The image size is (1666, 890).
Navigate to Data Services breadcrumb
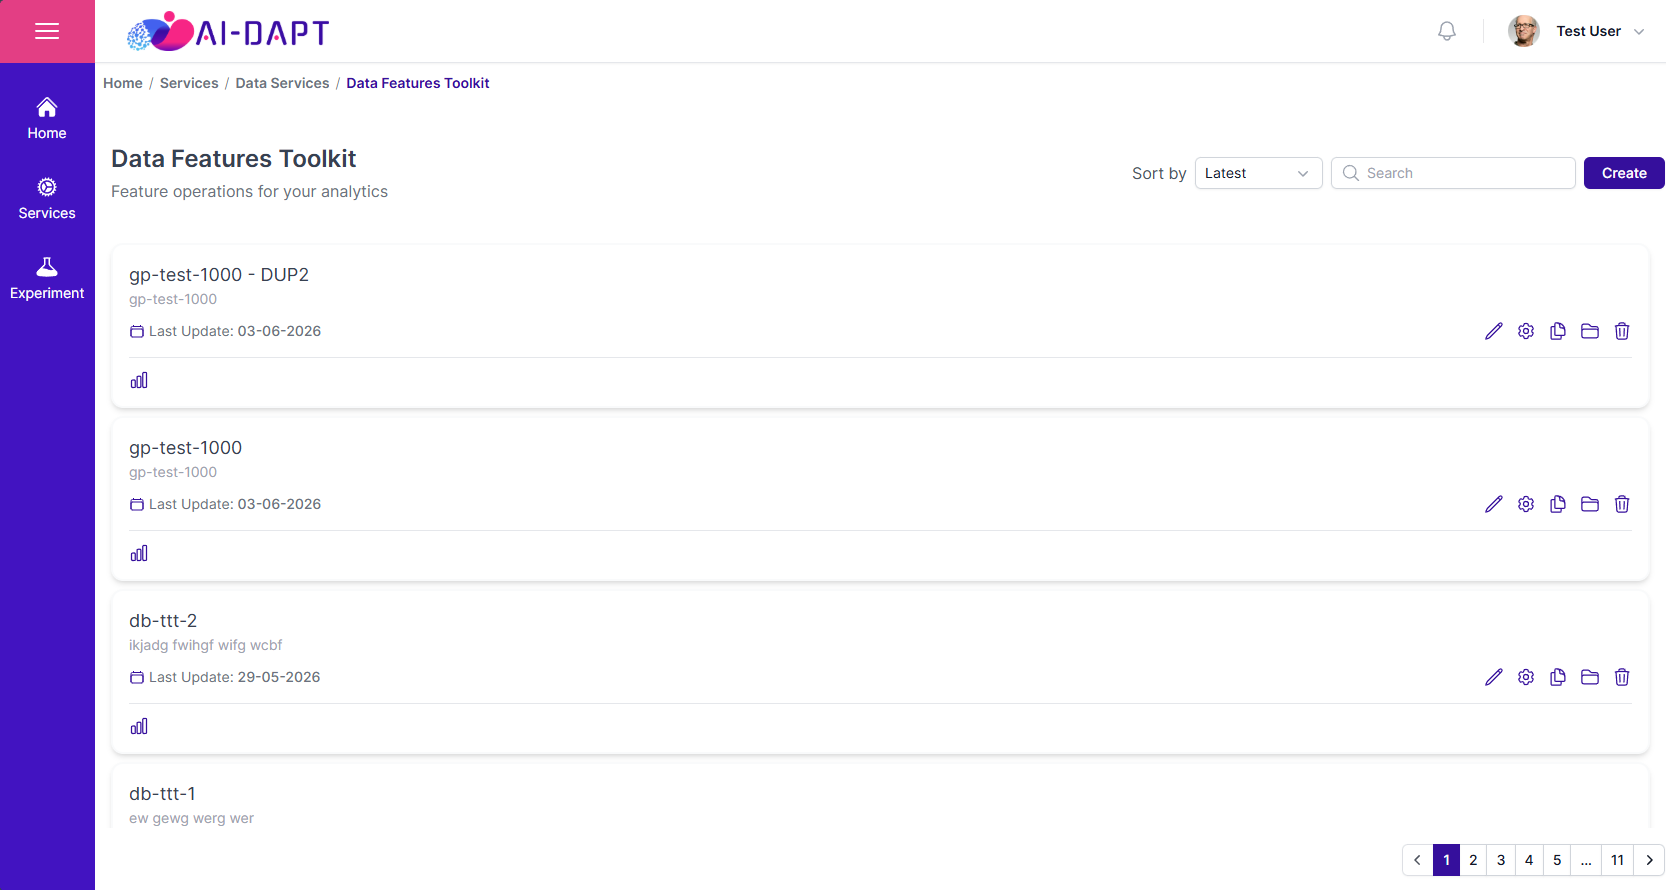tap(282, 83)
